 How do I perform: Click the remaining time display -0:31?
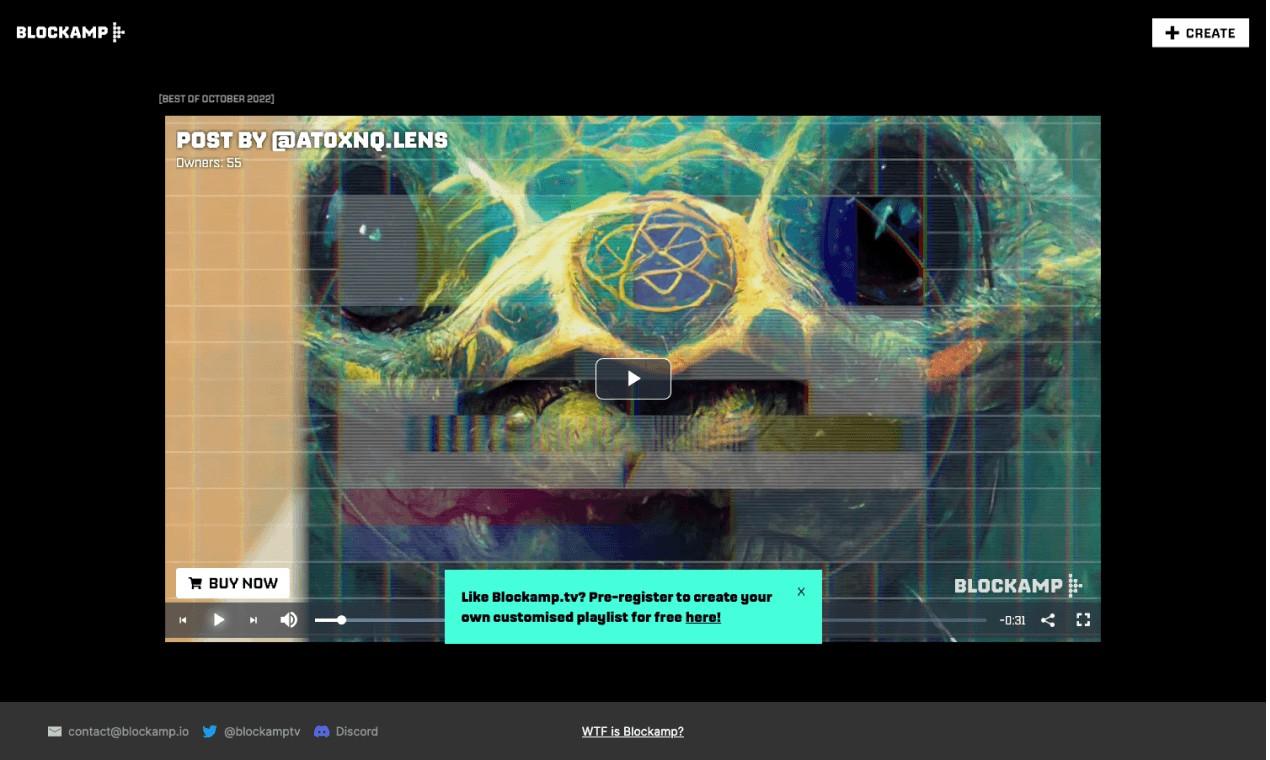click(x=1012, y=620)
